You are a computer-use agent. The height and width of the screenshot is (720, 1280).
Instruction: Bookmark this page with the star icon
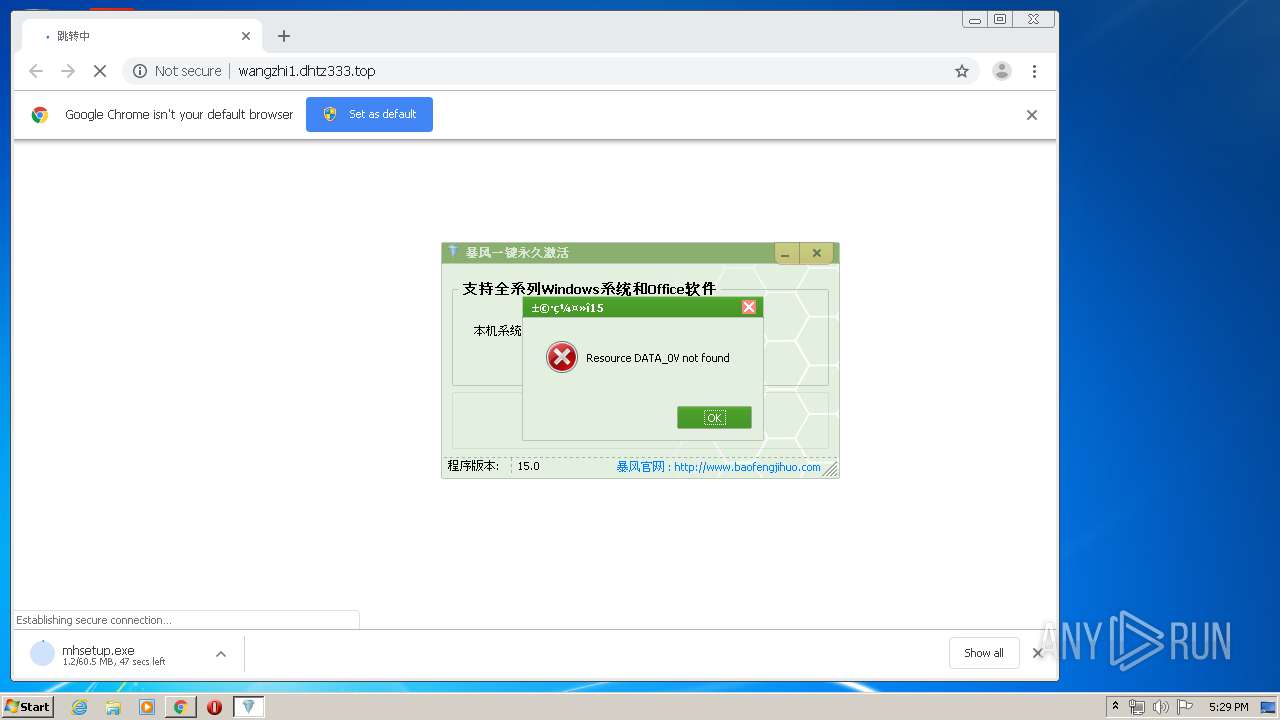pos(962,71)
